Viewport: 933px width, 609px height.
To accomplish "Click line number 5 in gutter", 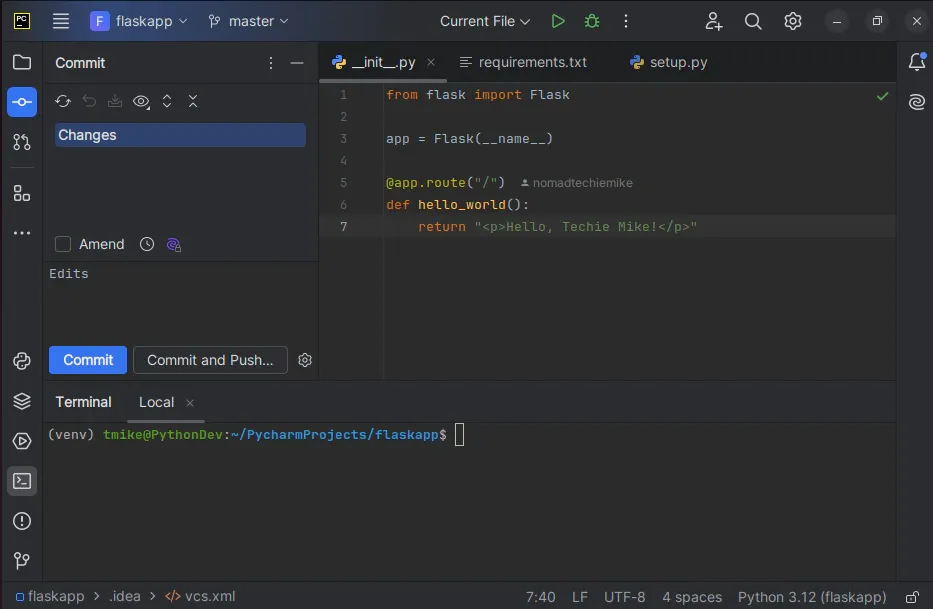I will coord(343,183).
